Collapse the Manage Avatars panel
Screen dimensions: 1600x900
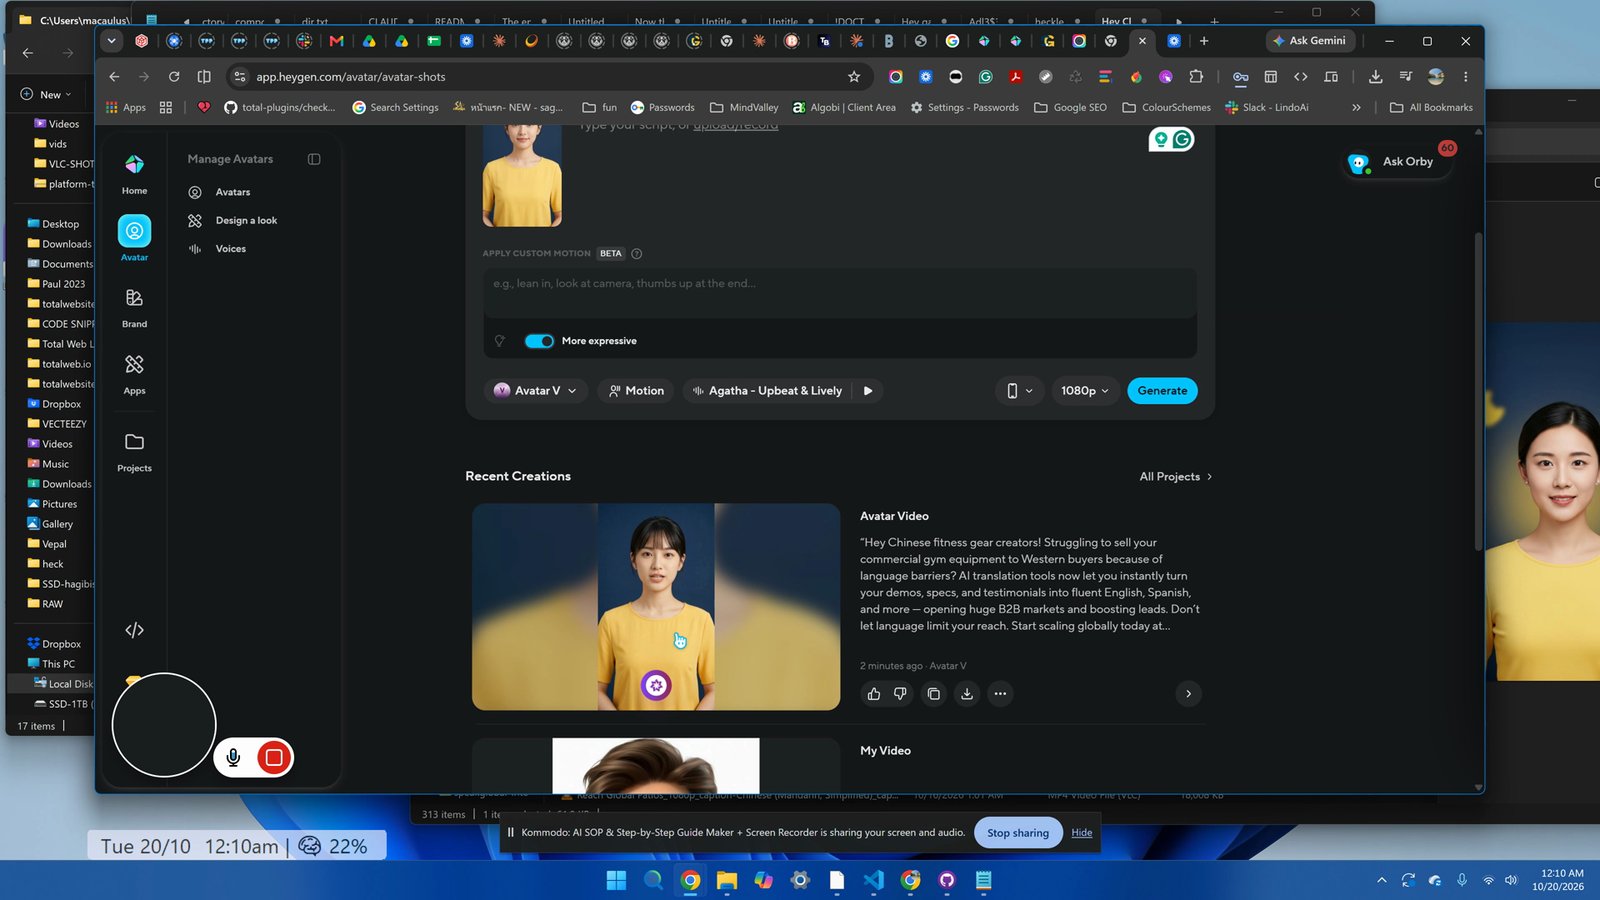(314, 159)
